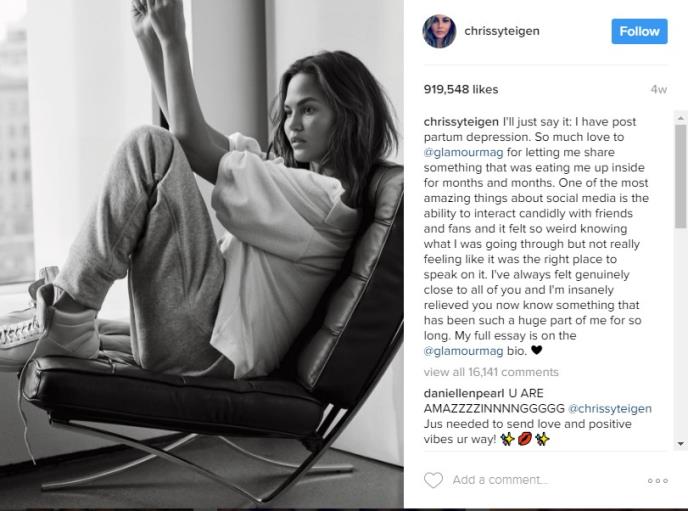Click the black heart emoji in caption
The width and height of the screenshot is (688, 511).
point(537,350)
